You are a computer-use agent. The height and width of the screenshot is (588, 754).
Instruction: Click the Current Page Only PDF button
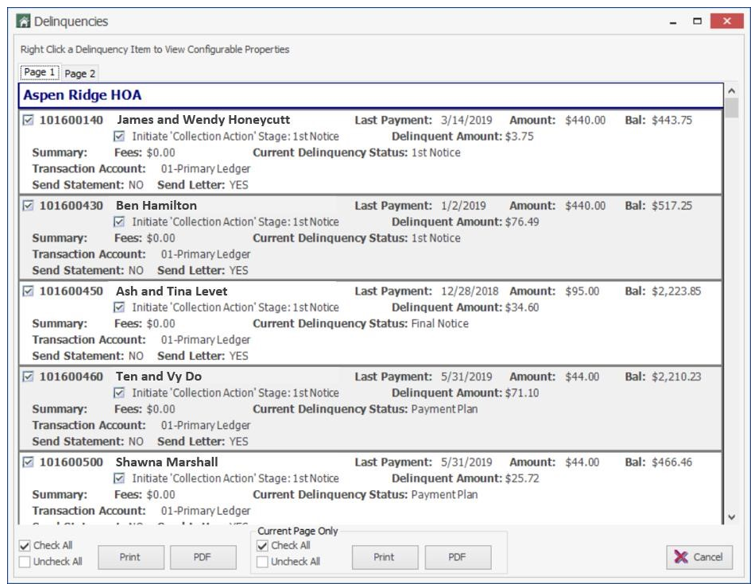click(x=458, y=557)
